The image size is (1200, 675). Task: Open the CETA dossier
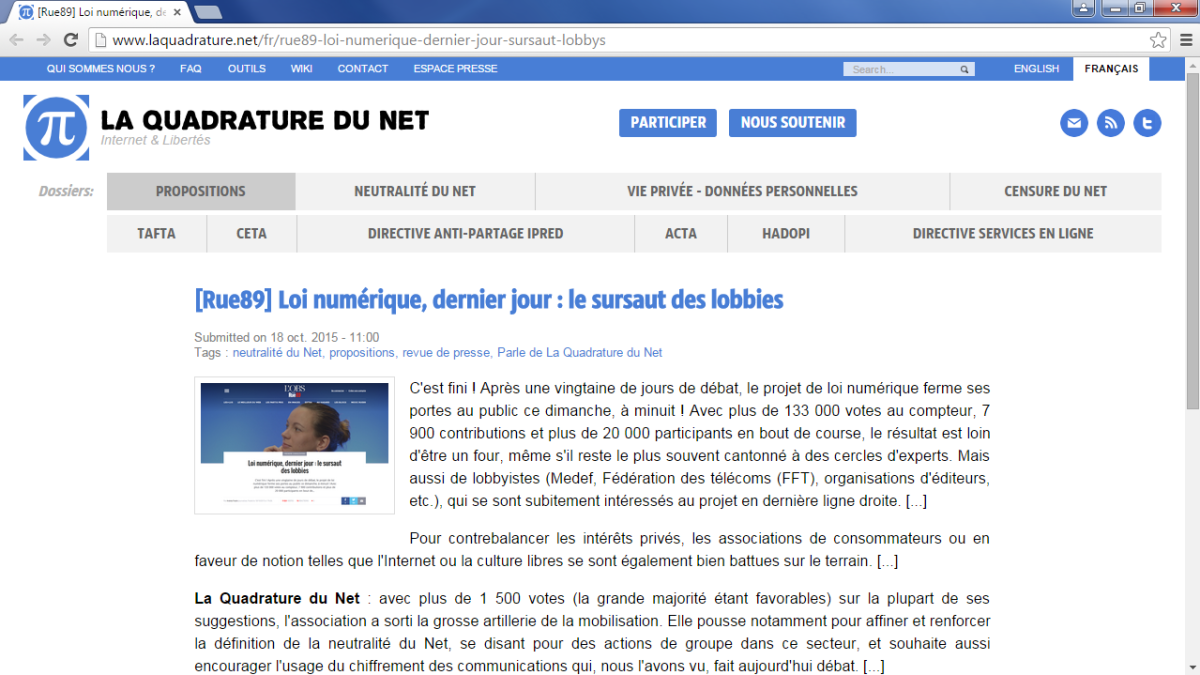(x=252, y=233)
